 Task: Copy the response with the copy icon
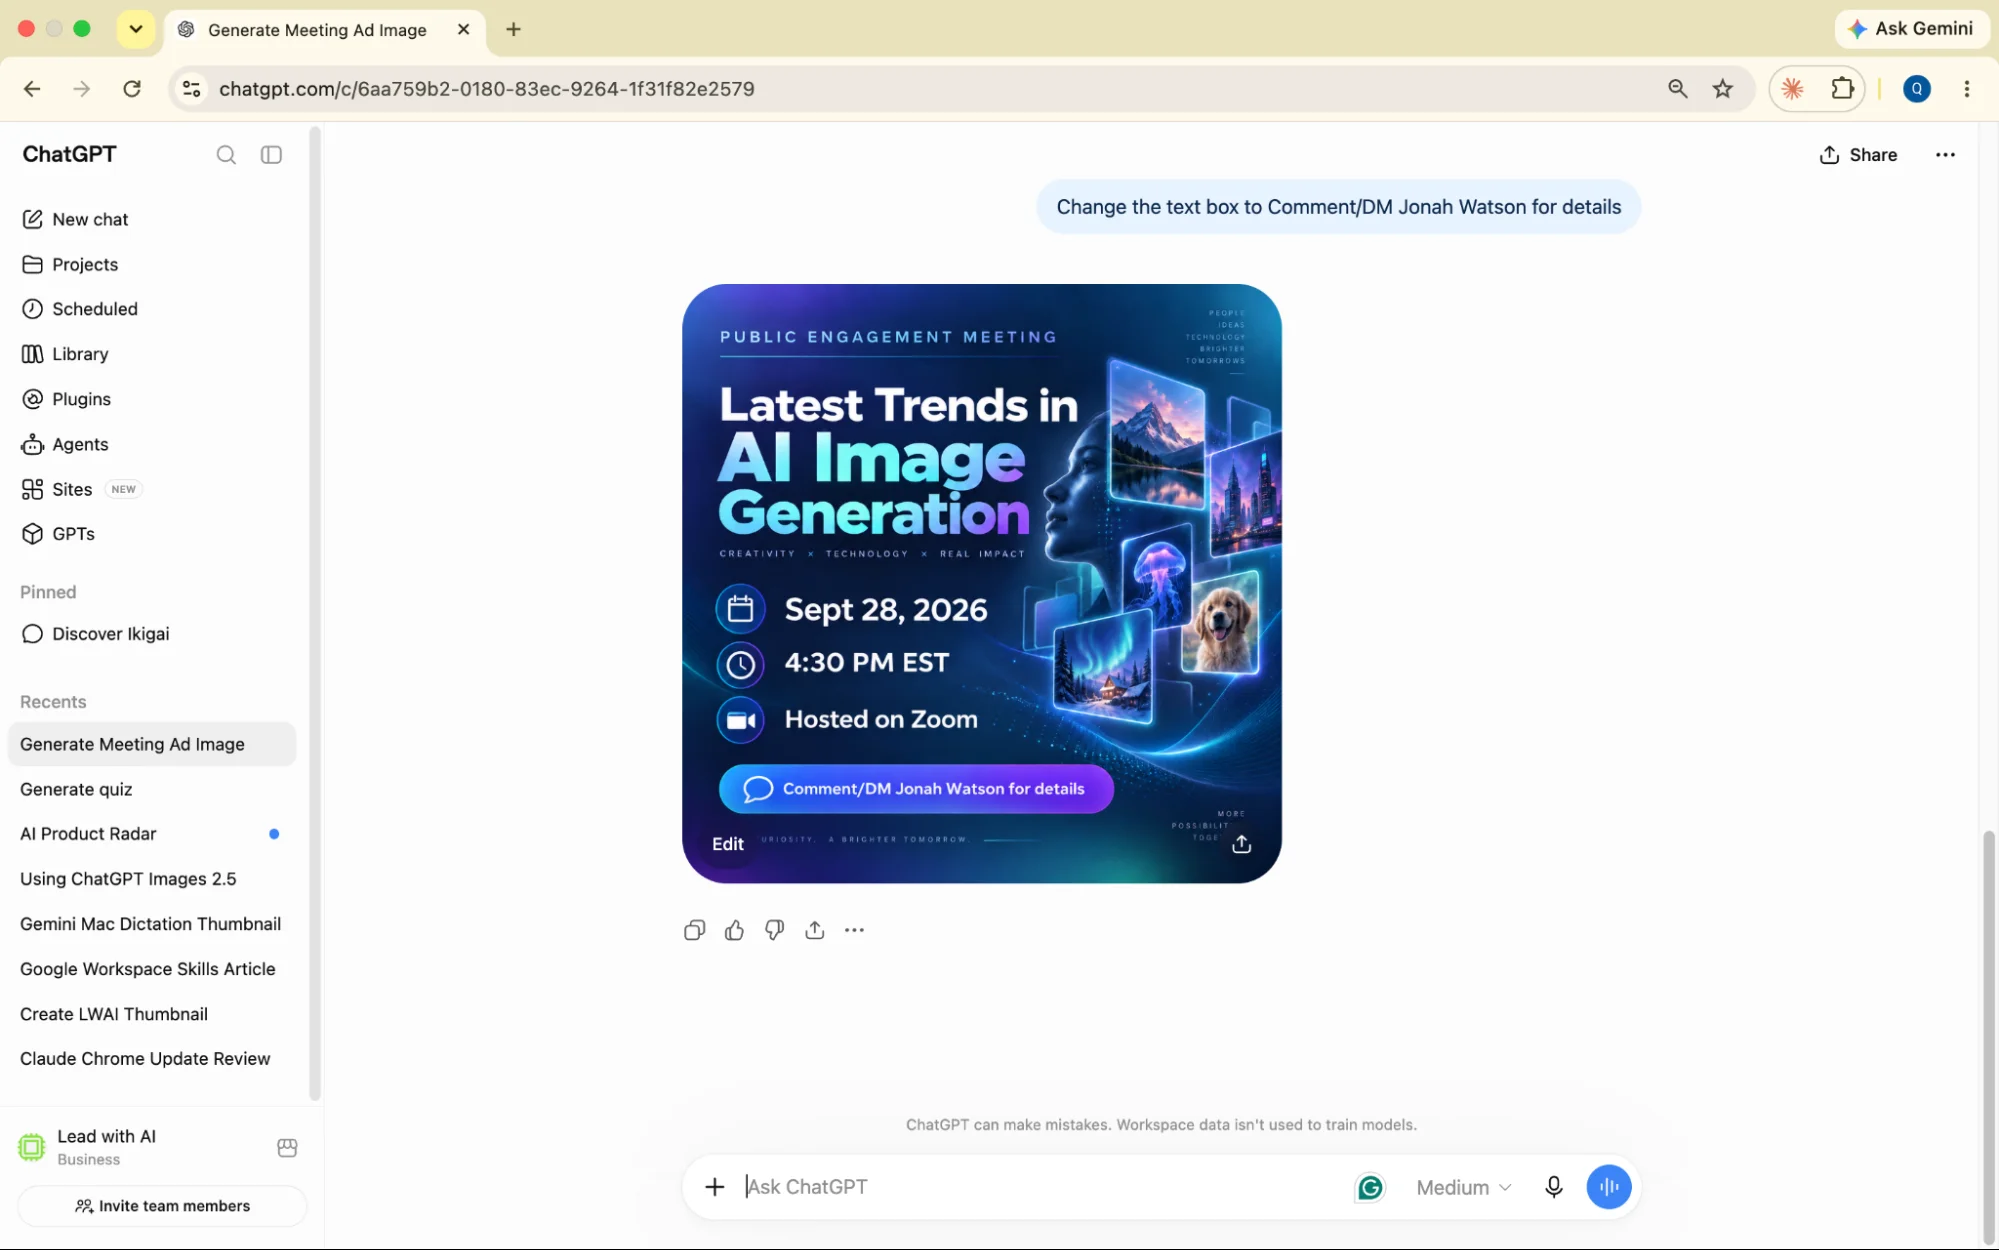[x=694, y=930]
